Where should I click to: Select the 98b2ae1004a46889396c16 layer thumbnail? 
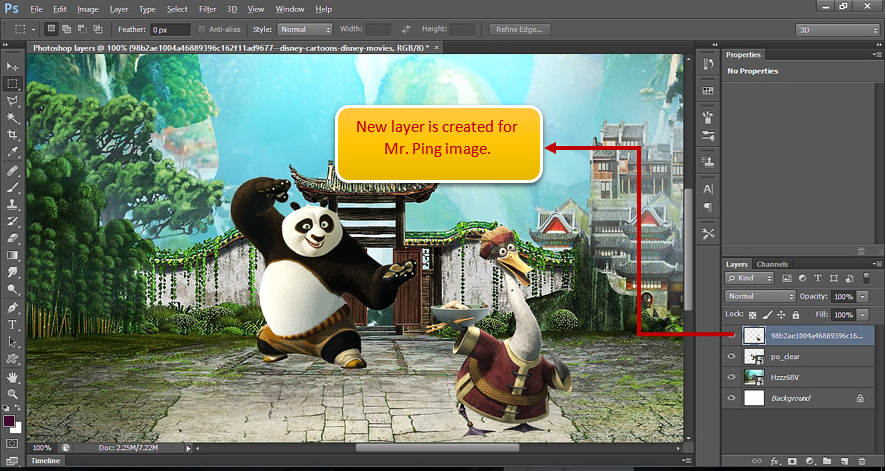click(754, 335)
